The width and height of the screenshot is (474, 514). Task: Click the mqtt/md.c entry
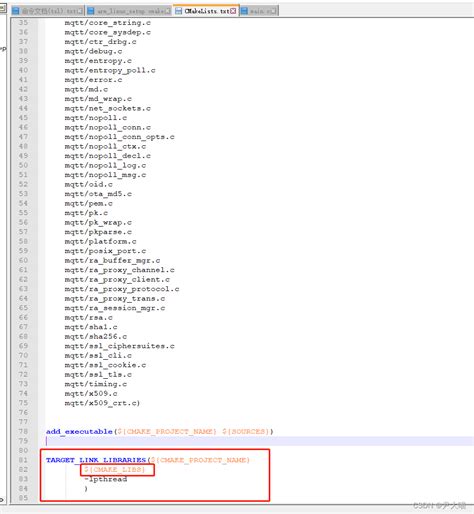[86, 89]
